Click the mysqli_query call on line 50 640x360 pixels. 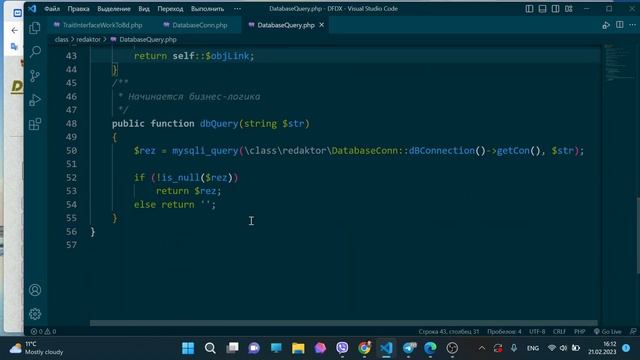click(205, 151)
